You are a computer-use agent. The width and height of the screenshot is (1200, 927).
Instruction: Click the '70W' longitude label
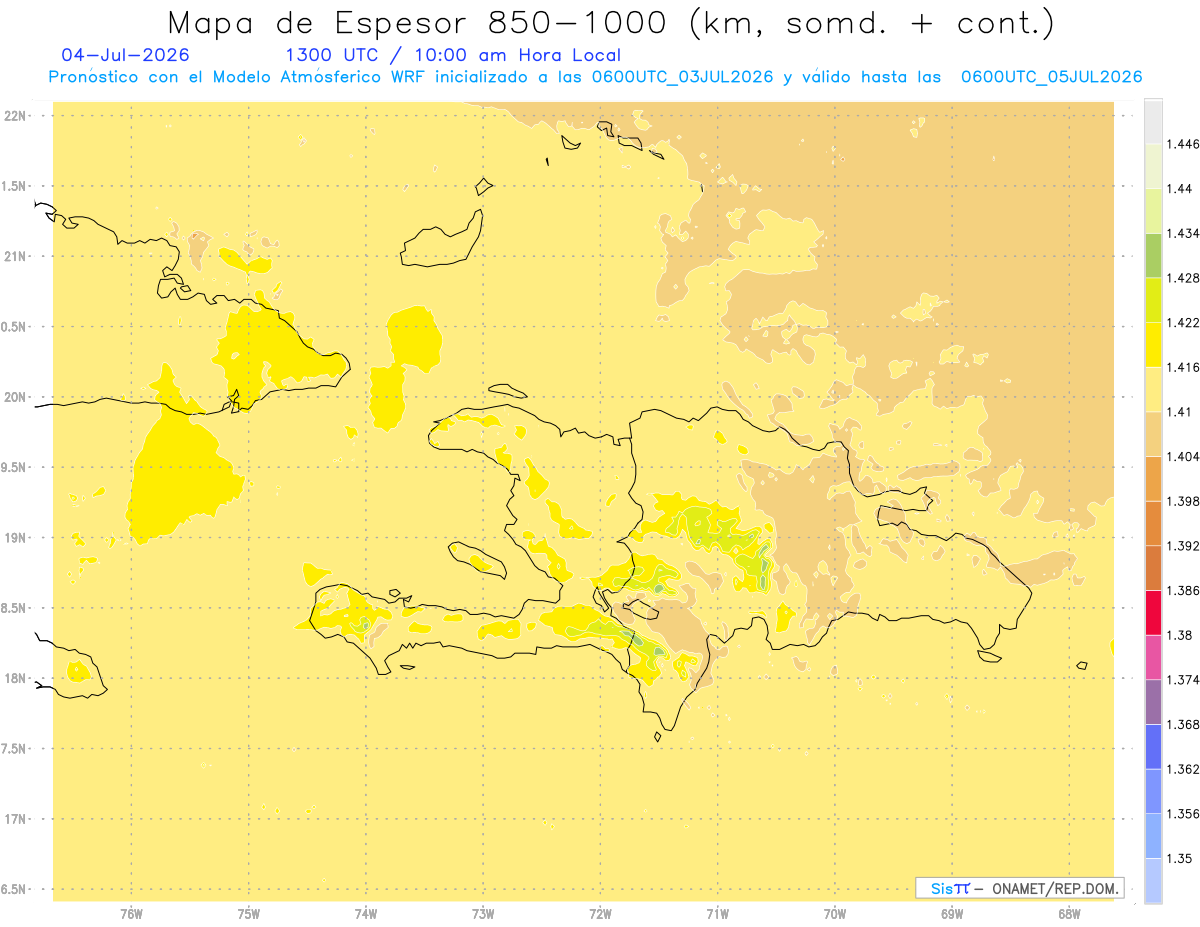pos(835,912)
